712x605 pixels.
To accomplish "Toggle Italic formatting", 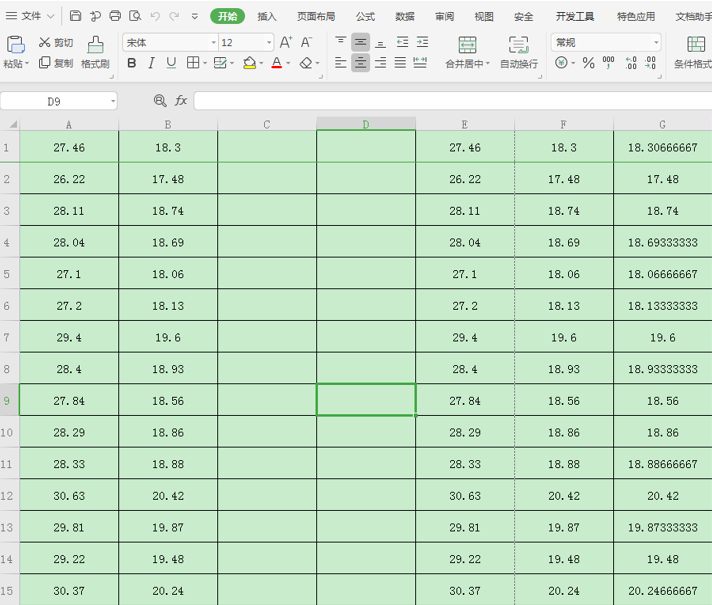I will [x=151, y=63].
